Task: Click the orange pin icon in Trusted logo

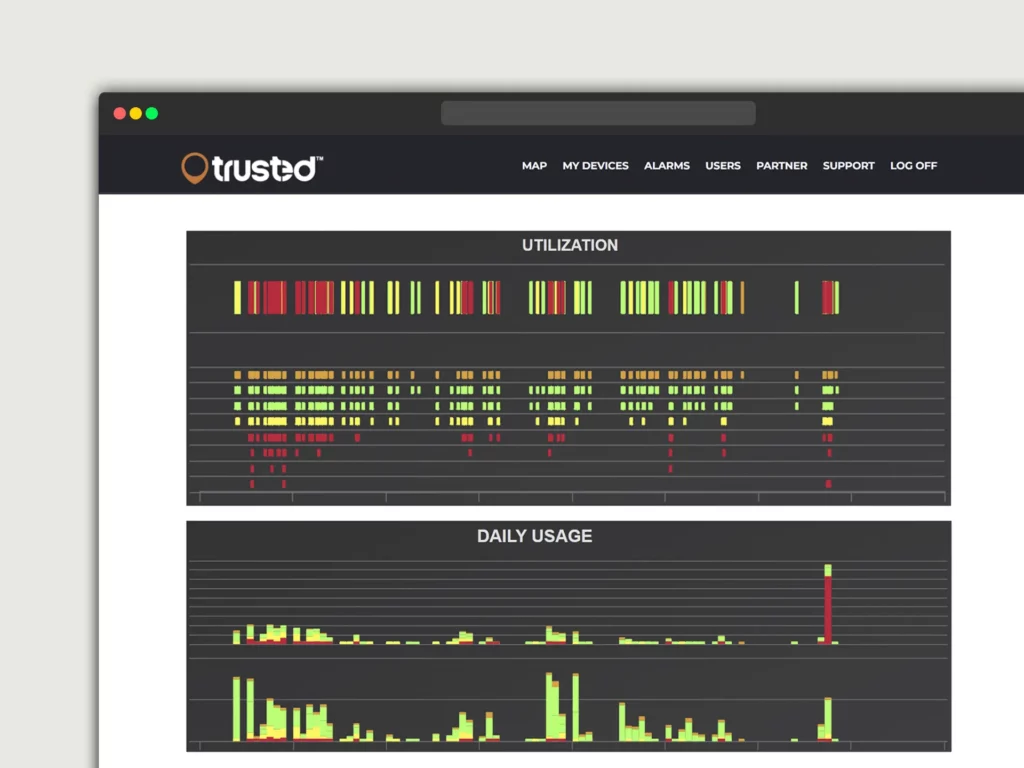Action: [195, 168]
